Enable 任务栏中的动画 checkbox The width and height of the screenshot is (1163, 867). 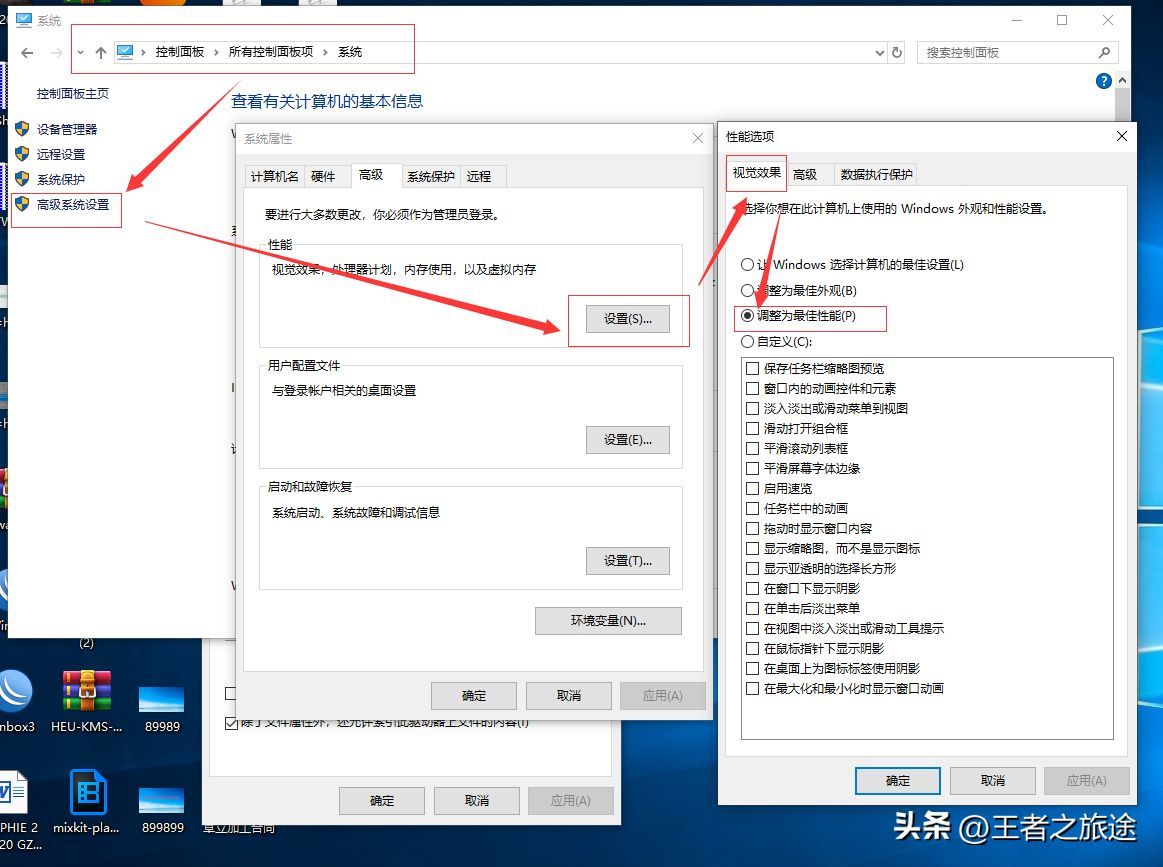point(752,509)
